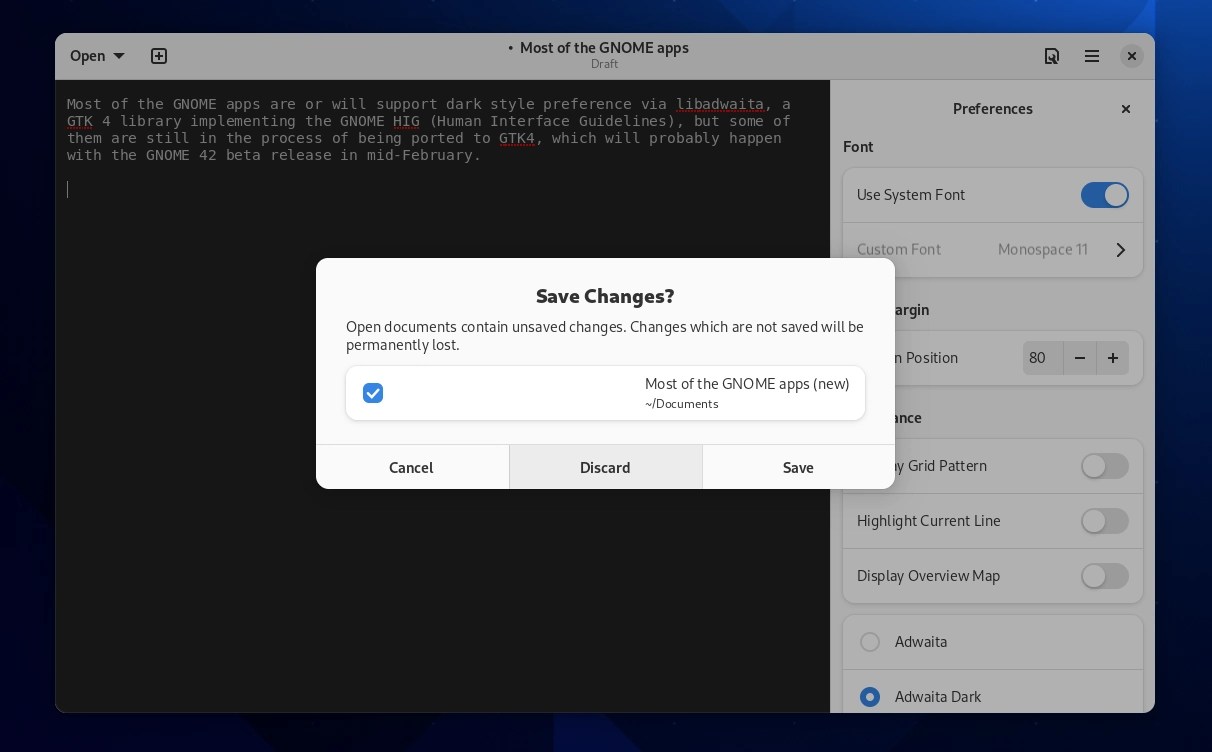Open Custom Font chooser arrow
The image size is (1212, 752).
(x=1120, y=250)
